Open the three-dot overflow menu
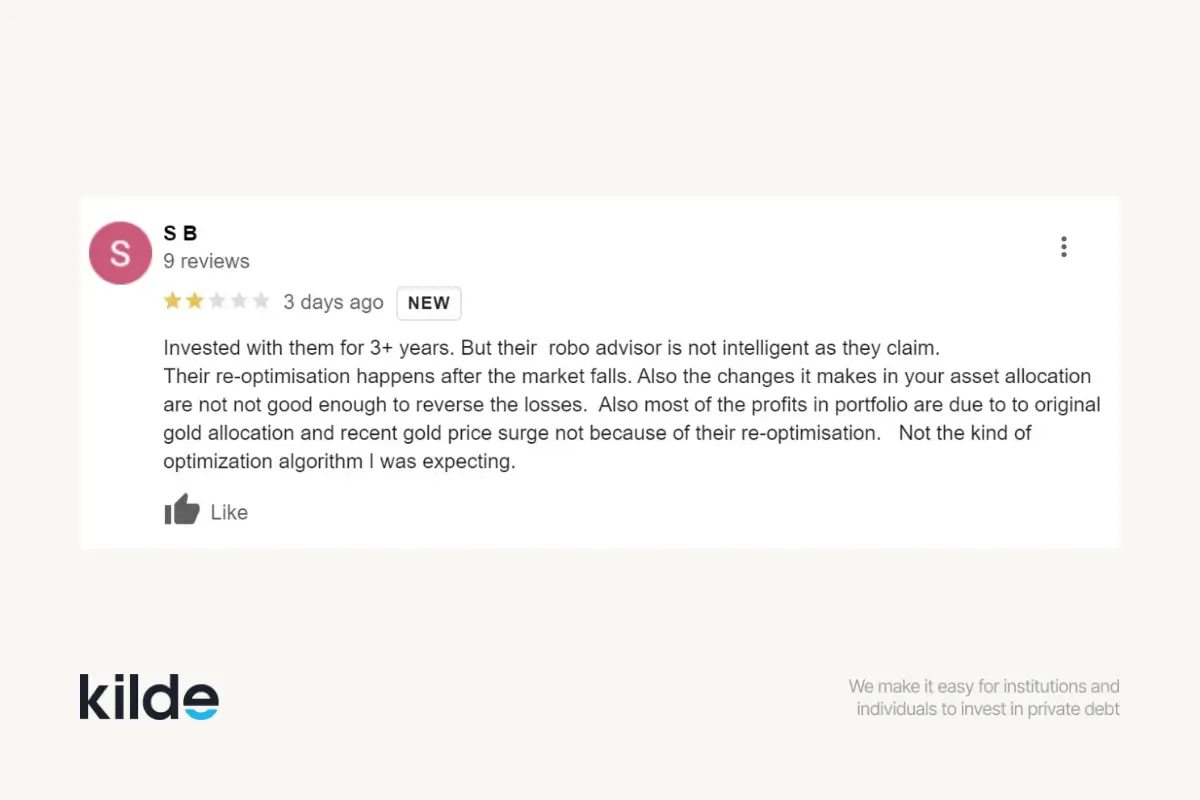Image resolution: width=1200 pixels, height=800 pixels. click(1064, 246)
